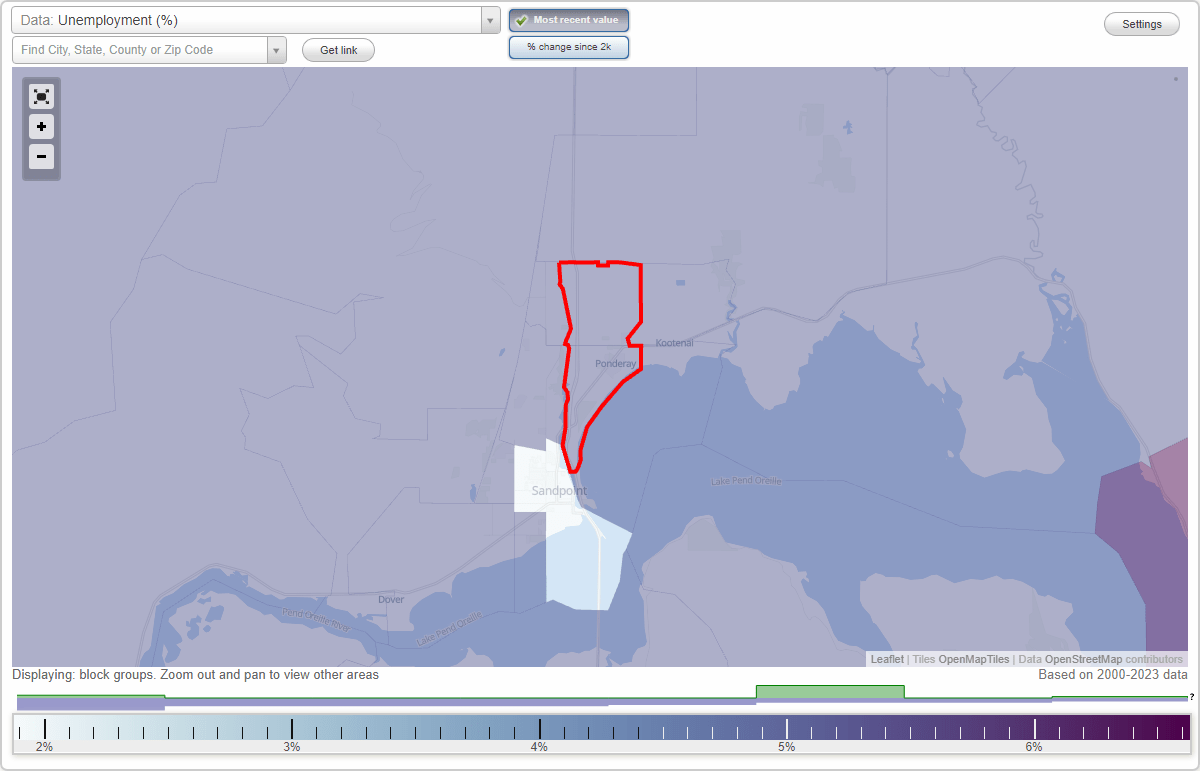The width and height of the screenshot is (1200, 771).
Task: Enable the Most recent value option
Action: coord(569,20)
